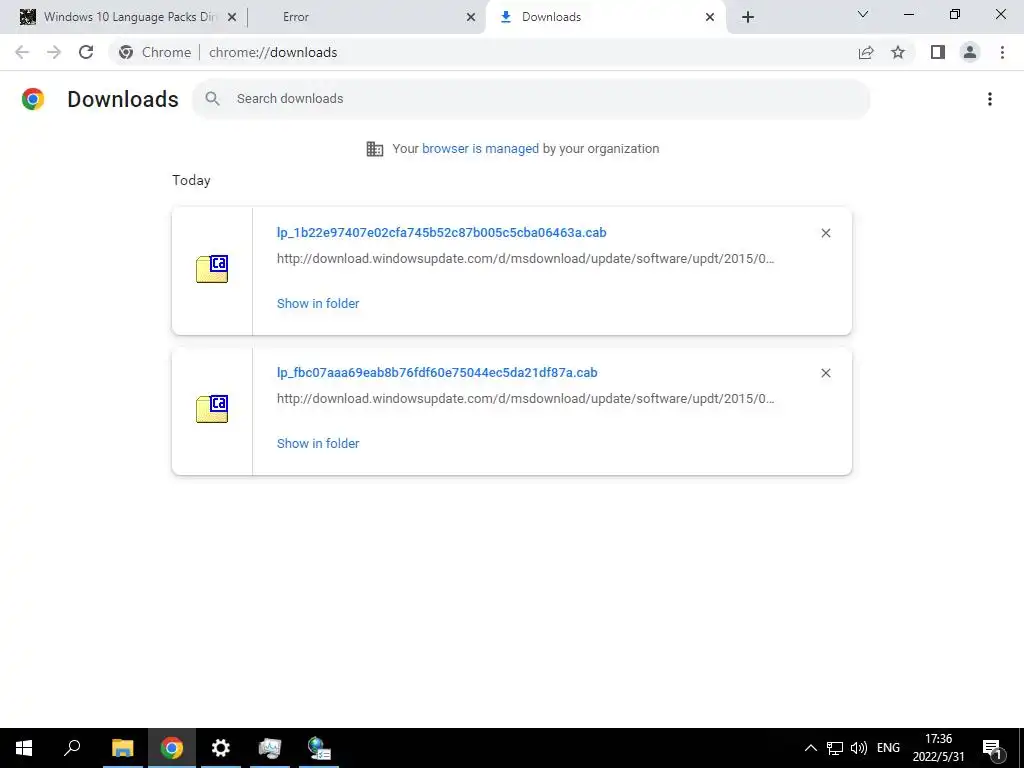Click the browser back arrow

[x=22, y=52]
